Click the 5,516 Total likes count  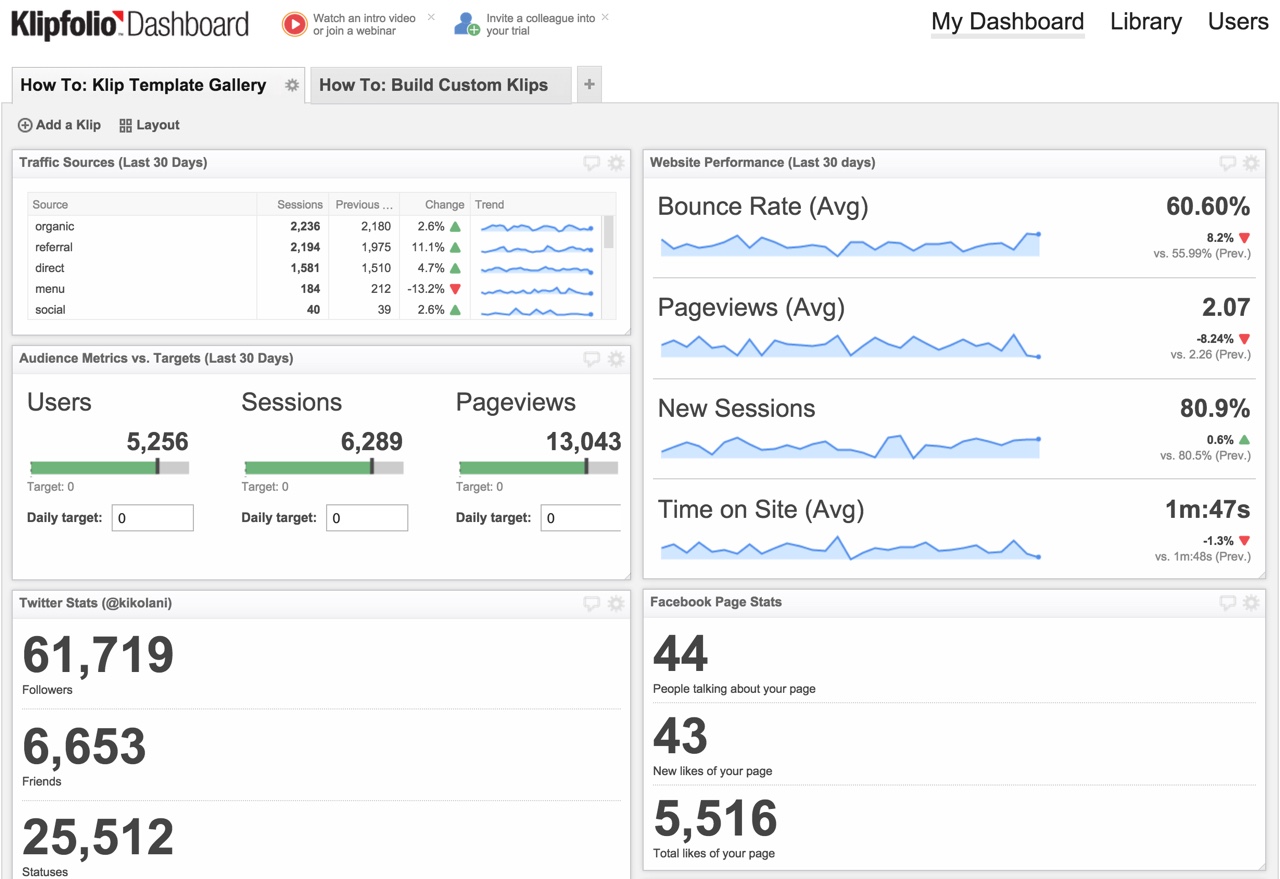click(x=716, y=819)
